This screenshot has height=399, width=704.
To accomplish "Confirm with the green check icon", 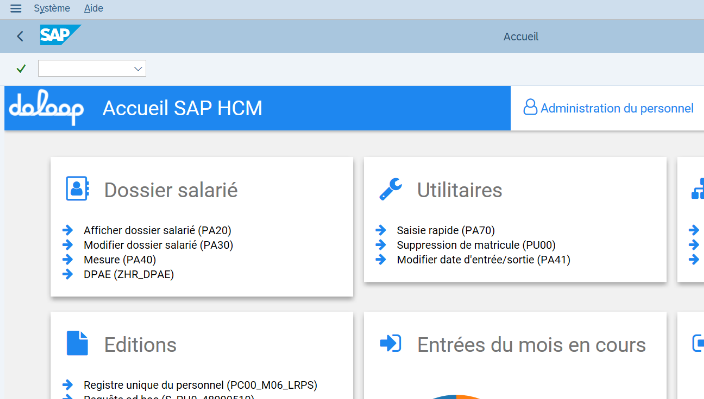I will point(21,69).
